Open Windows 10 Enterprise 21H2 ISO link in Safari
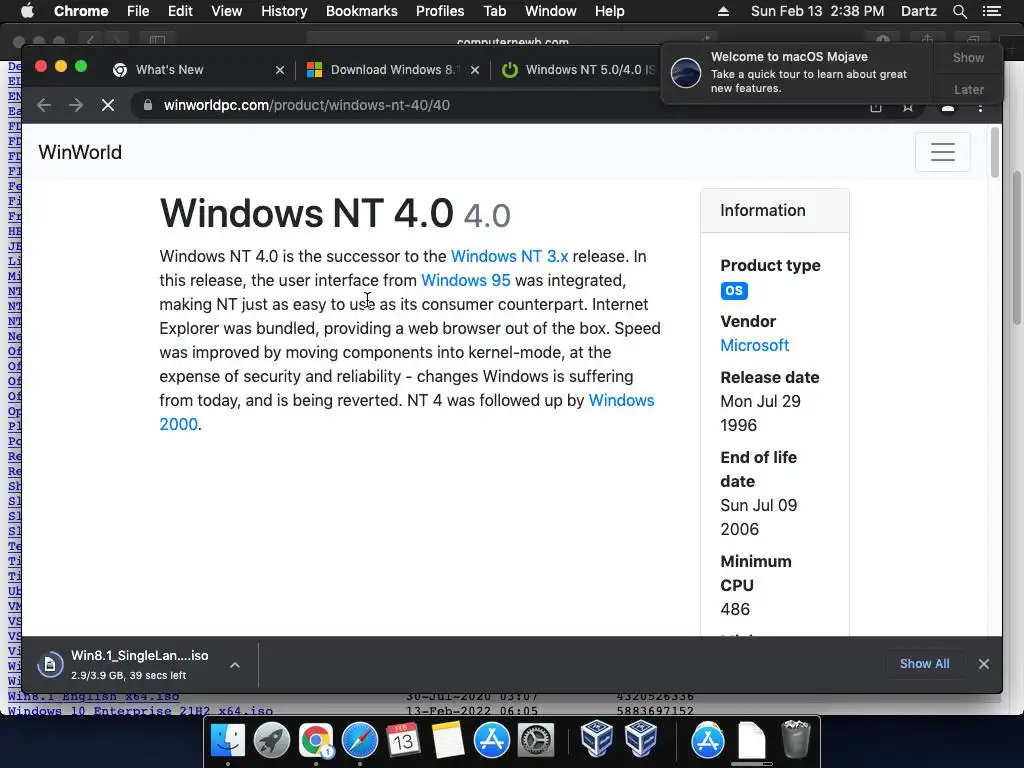 (140, 711)
